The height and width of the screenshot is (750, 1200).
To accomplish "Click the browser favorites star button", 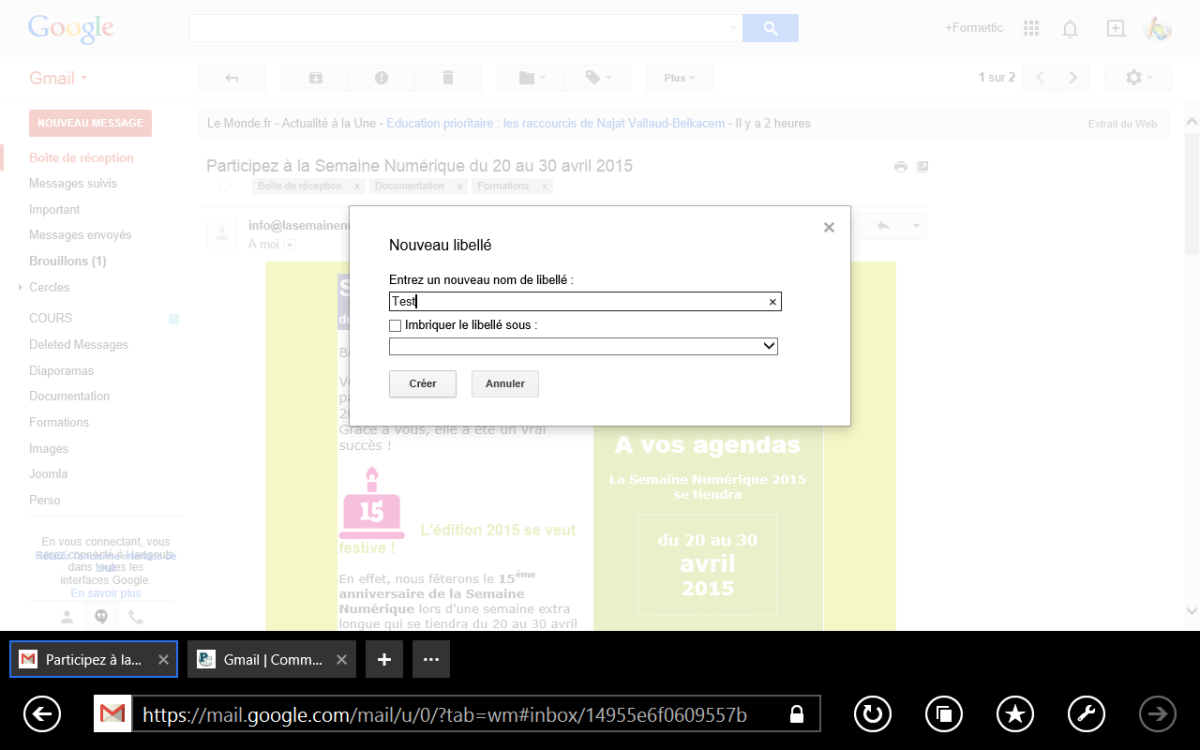I will click(1015, 714).
